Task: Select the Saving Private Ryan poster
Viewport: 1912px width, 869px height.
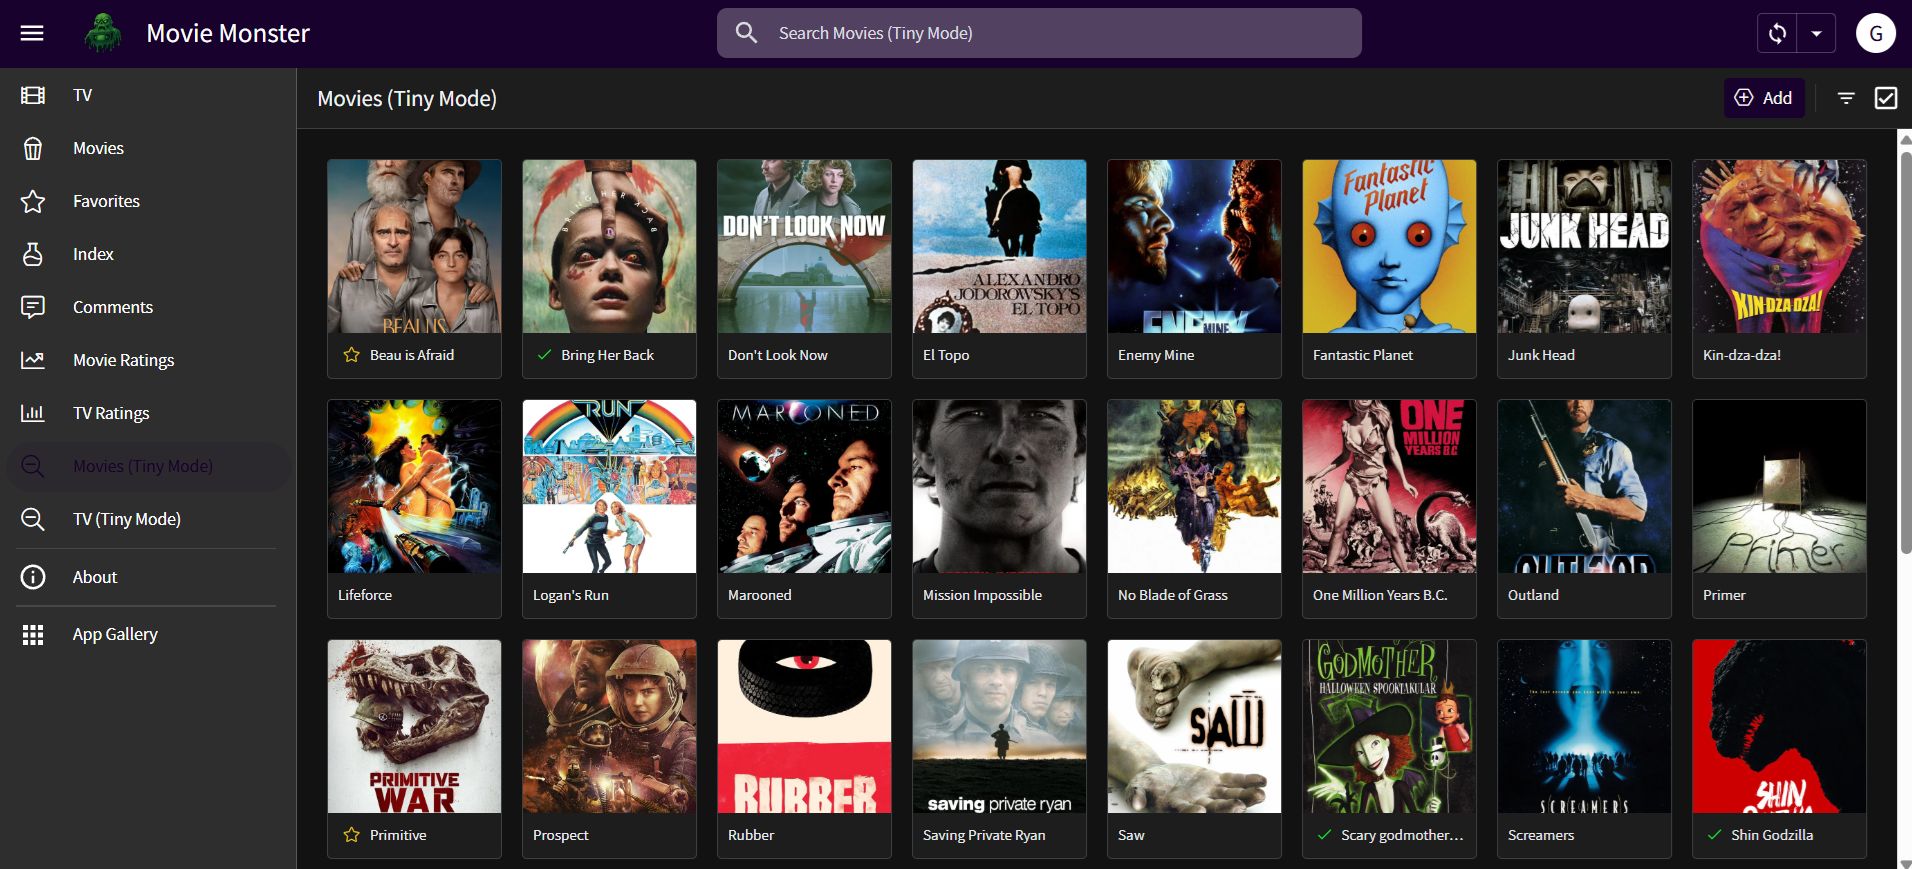Action: pos(999,727)
